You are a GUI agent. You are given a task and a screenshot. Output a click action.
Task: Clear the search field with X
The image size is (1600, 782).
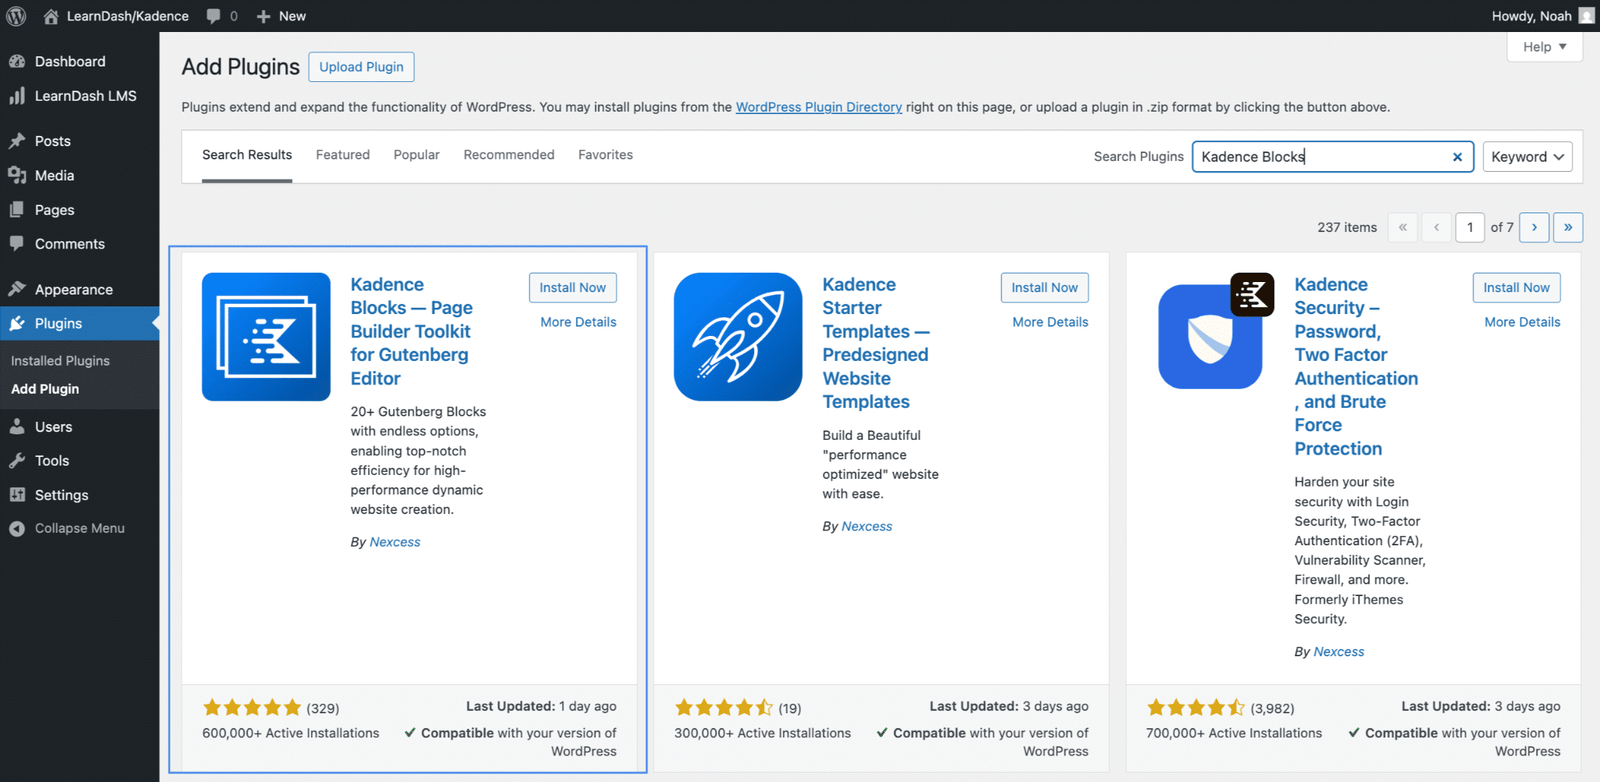(1457, 157)
